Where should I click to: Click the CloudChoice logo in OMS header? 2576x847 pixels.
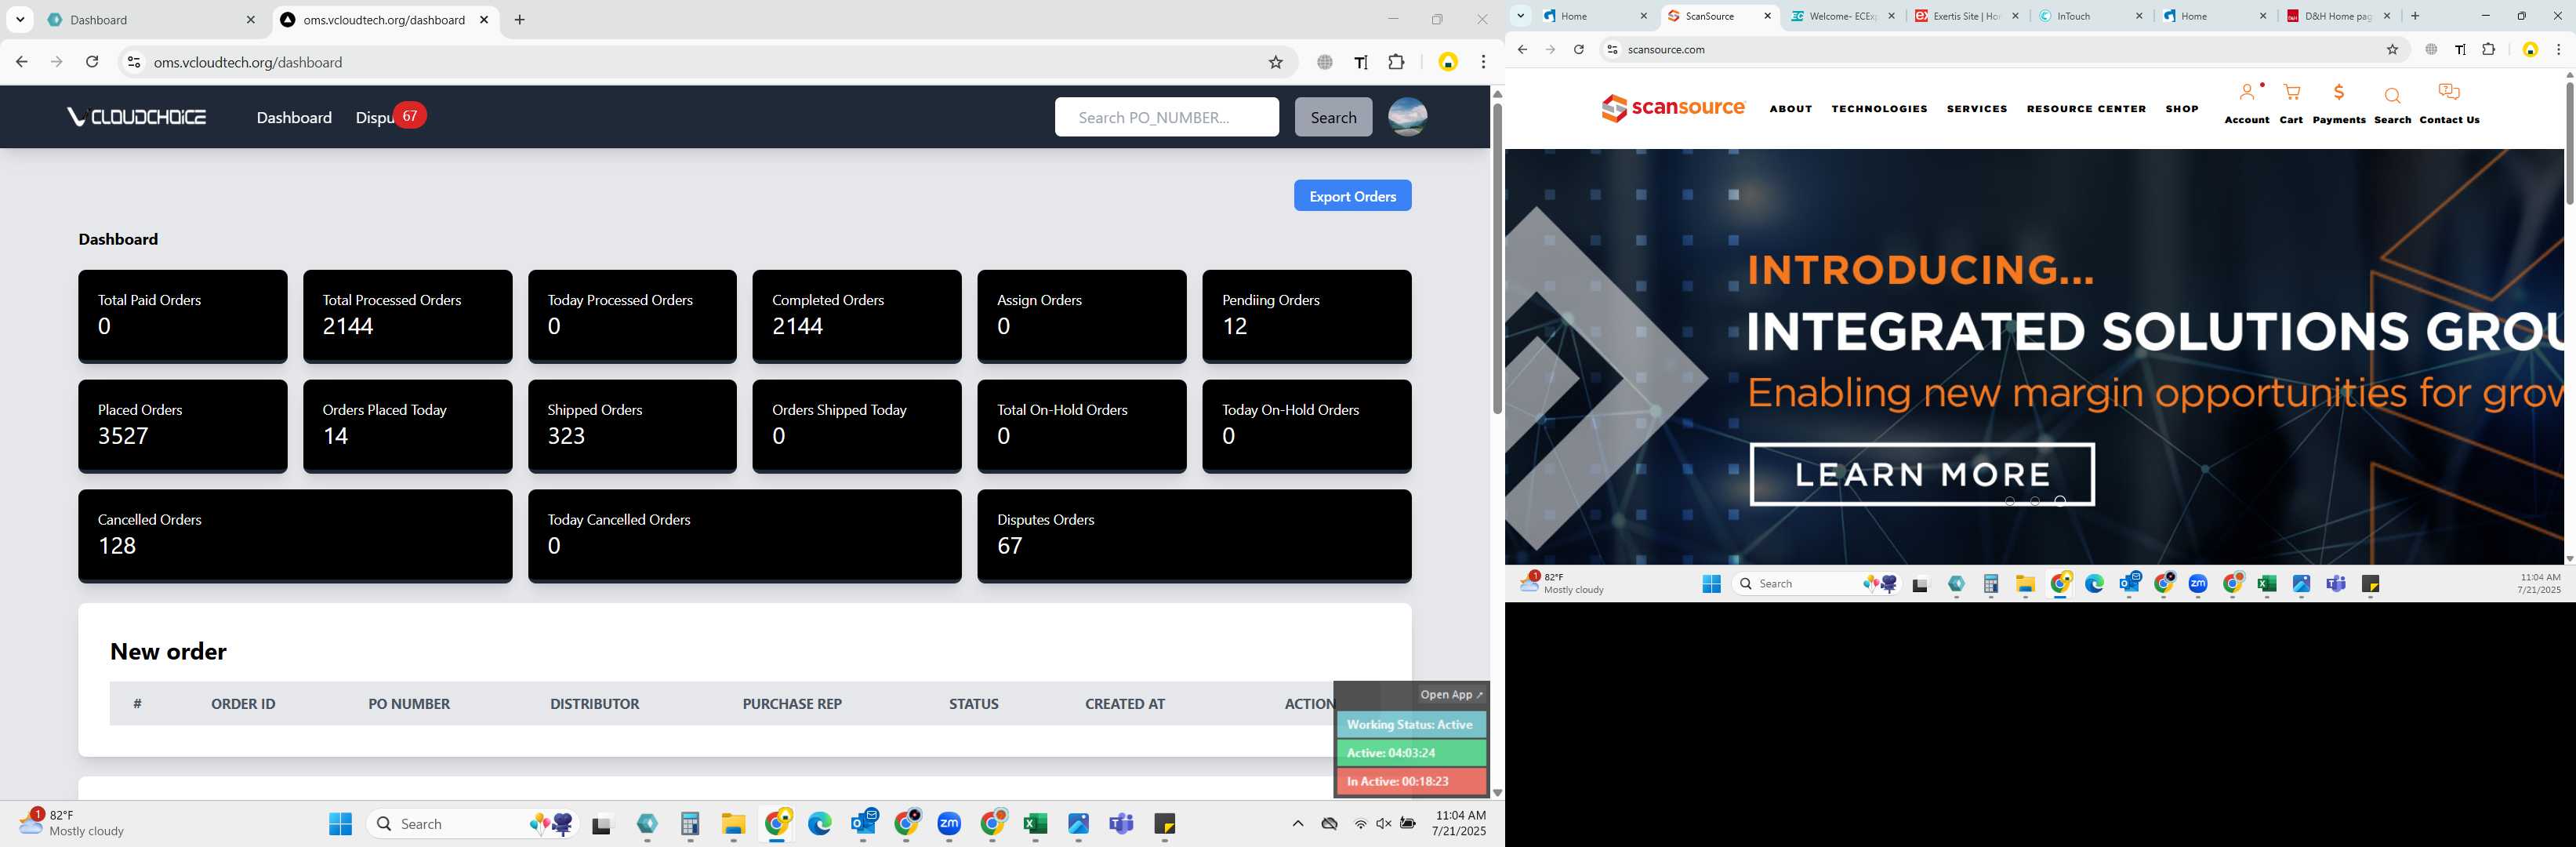(x=136, y=117)
